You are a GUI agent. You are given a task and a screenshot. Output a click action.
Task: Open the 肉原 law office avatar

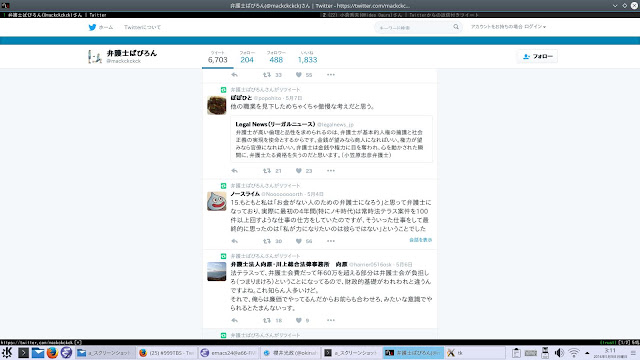tap(216, 271)
